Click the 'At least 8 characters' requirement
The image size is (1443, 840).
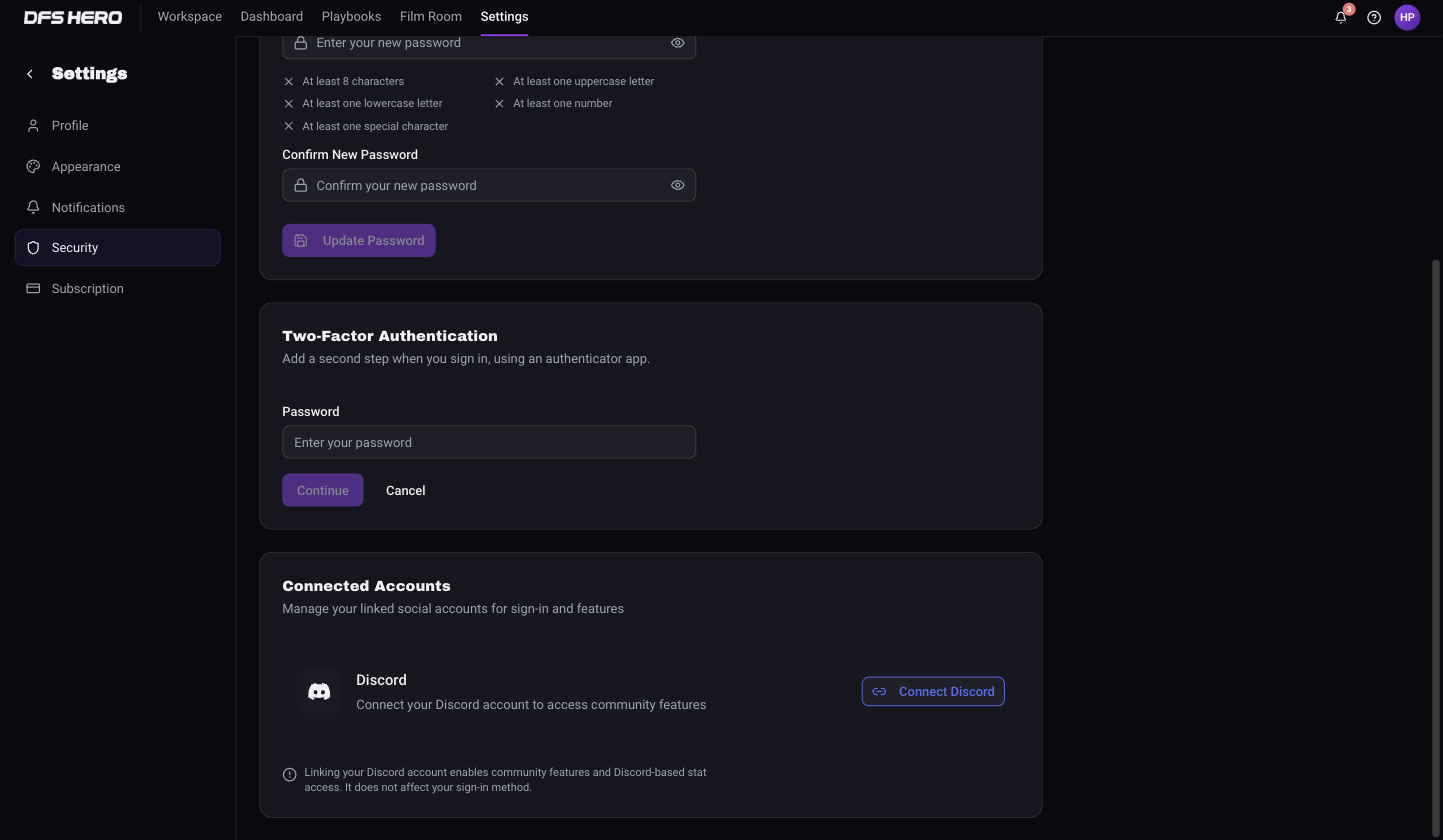pos(353,81)
